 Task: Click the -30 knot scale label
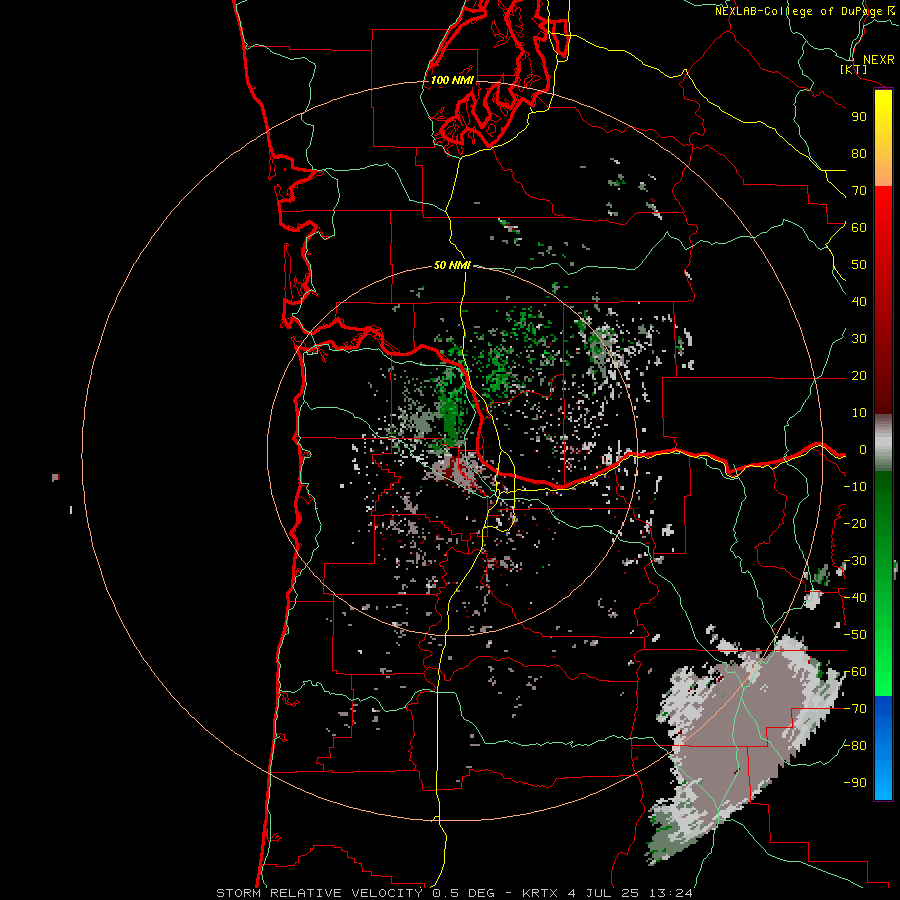[855, 561]
